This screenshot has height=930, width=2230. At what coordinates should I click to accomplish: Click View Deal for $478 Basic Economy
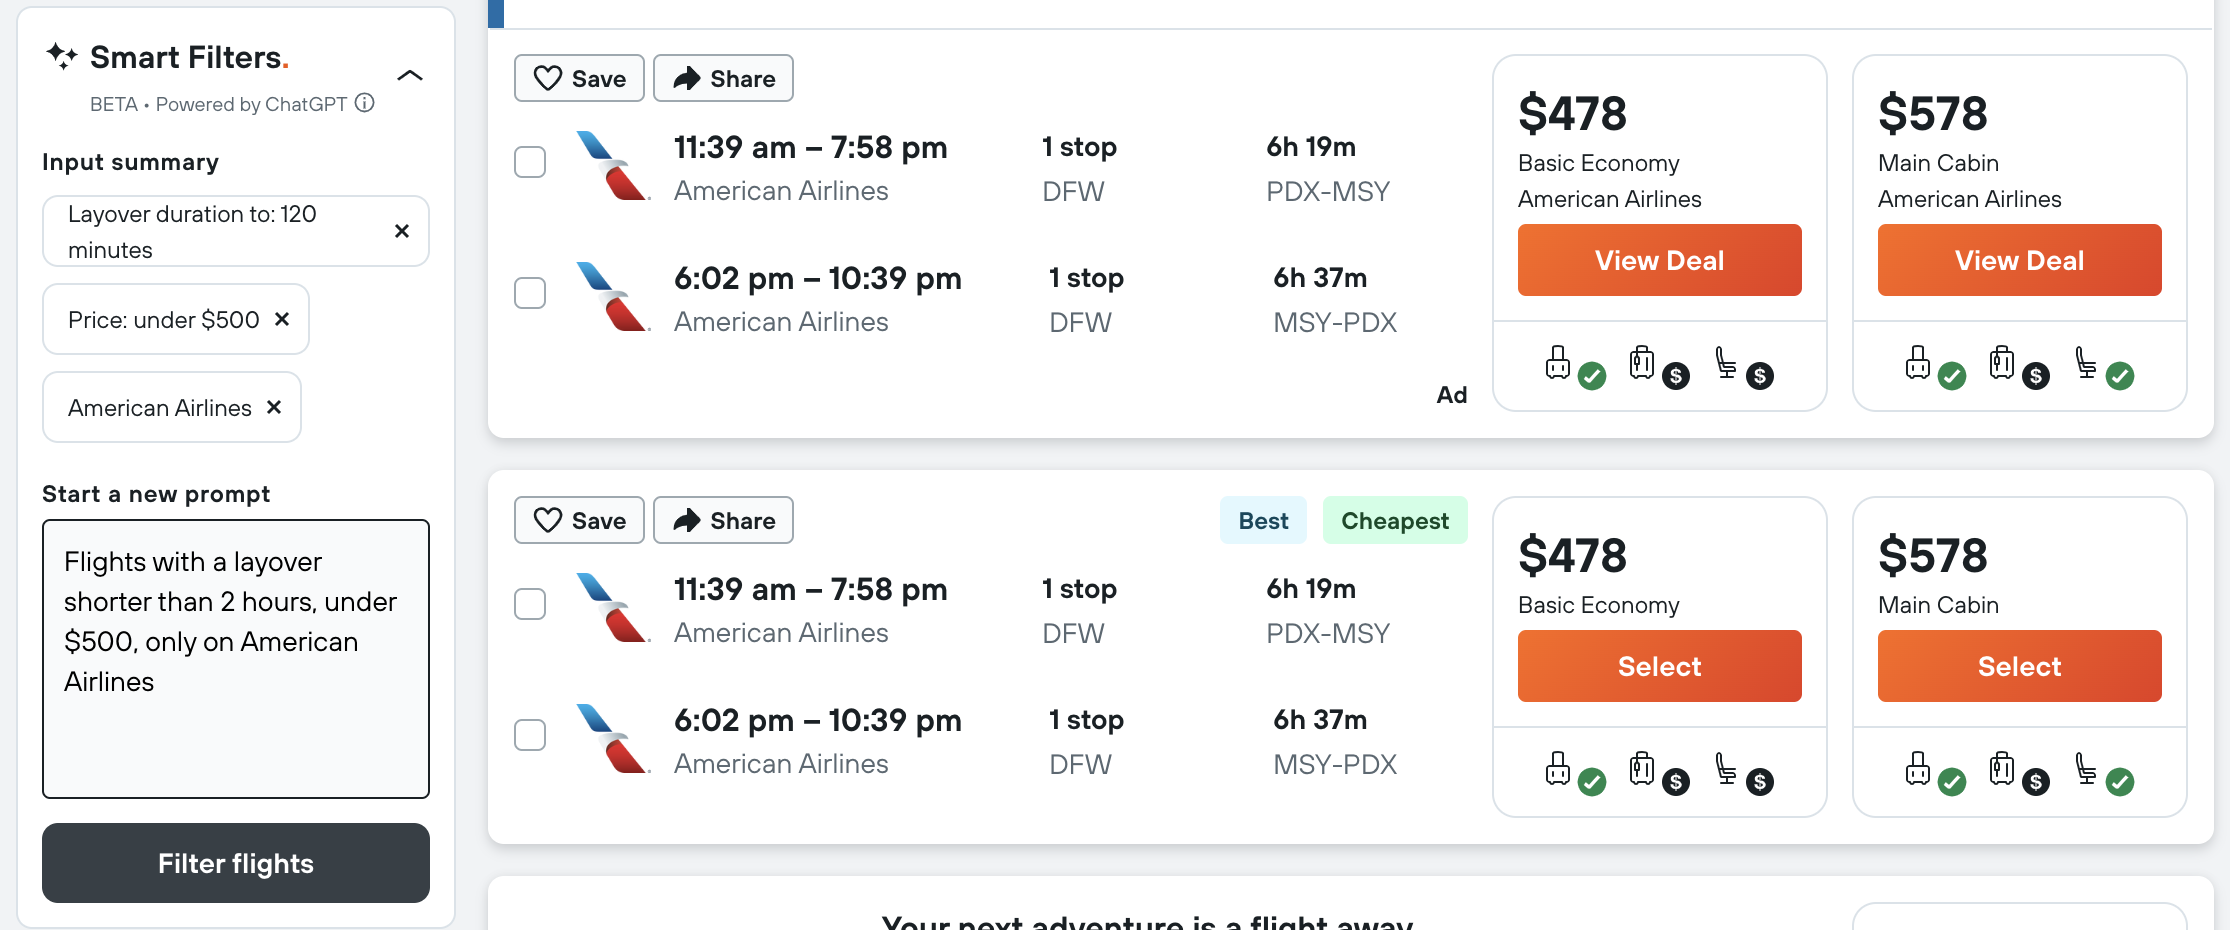click(1660, 260)
